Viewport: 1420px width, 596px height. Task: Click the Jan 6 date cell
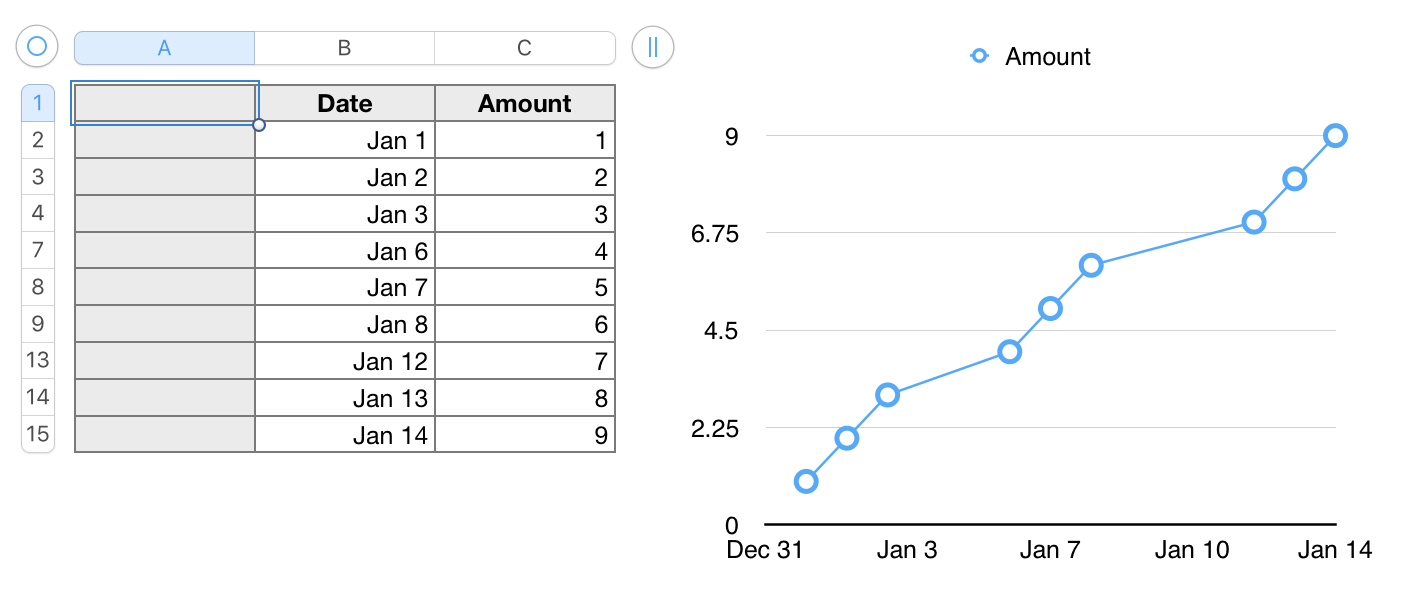[x=345, y=252]
